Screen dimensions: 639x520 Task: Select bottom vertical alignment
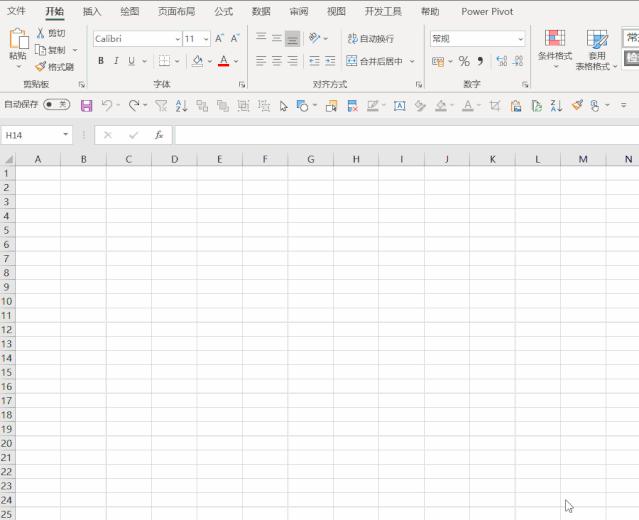pyautogui.click(x=292, y=39)
